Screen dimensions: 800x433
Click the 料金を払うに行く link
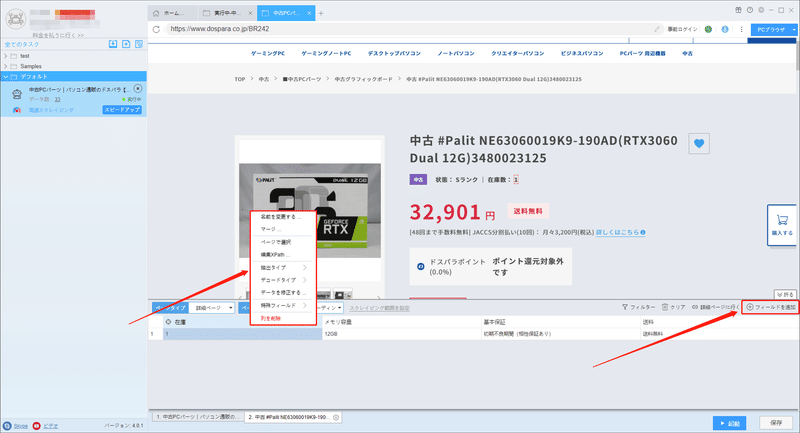(x=58, y=36)
